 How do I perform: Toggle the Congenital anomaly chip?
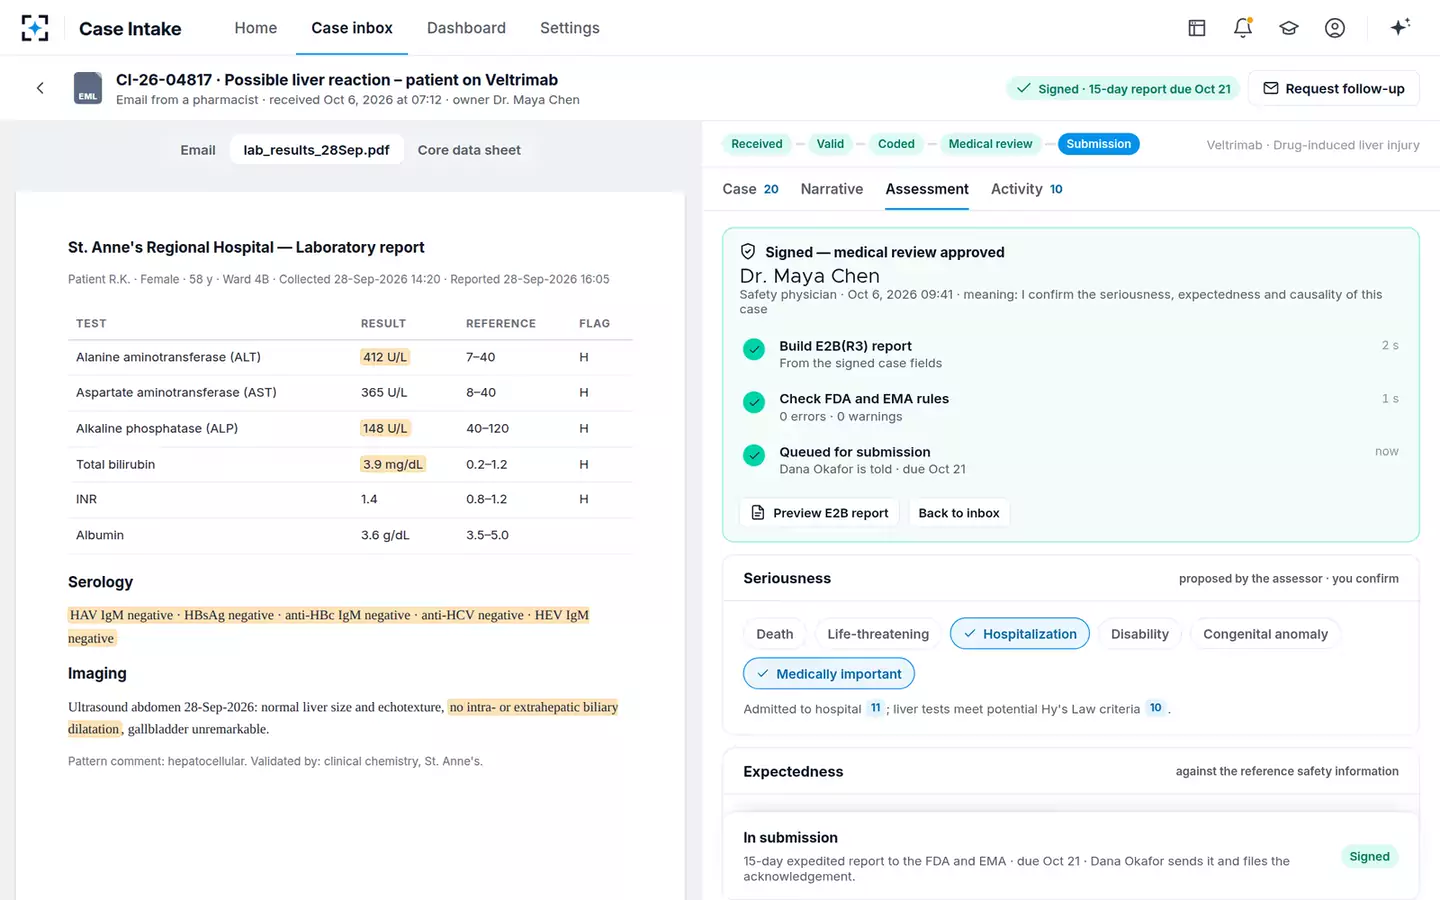click(1265, 634)
